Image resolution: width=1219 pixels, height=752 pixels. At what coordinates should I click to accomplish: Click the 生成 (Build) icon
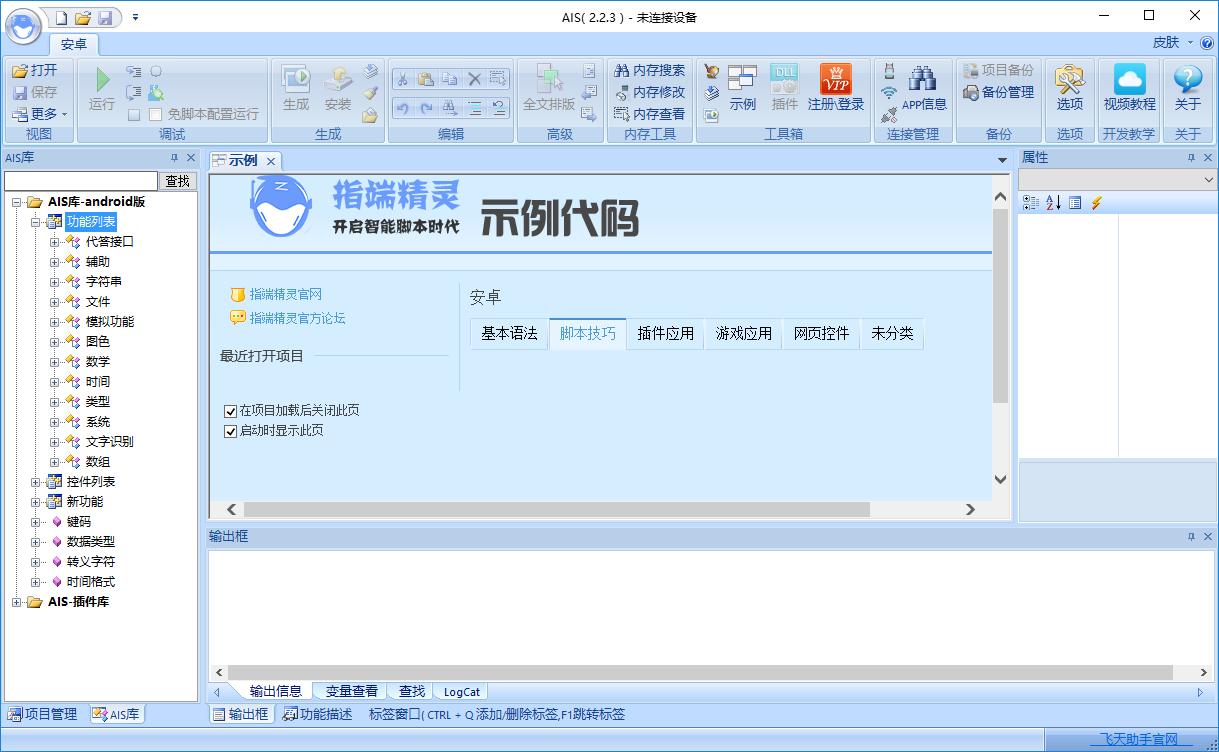296,79
